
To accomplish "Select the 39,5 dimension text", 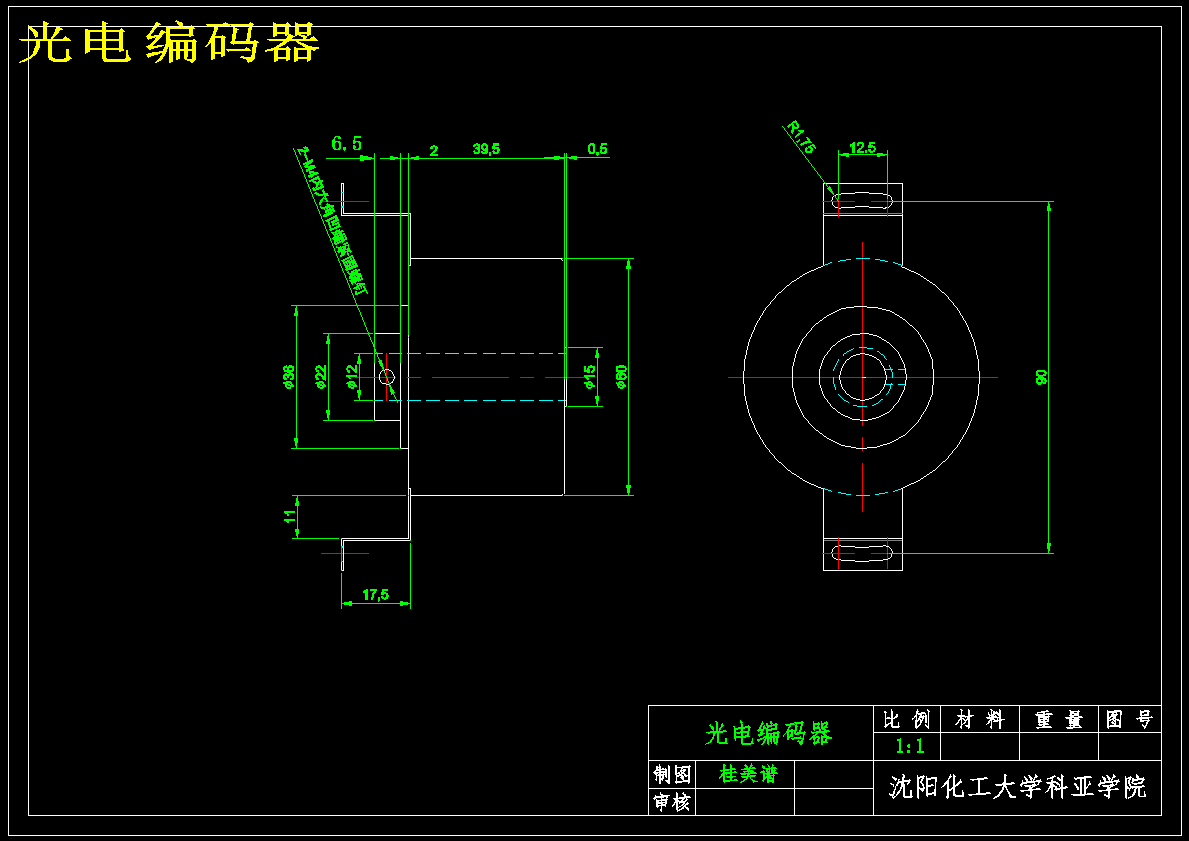I will 486,149.
